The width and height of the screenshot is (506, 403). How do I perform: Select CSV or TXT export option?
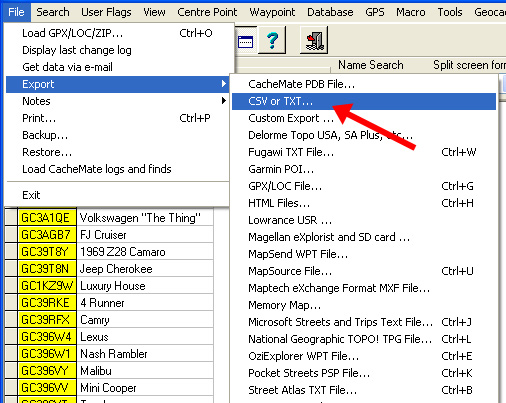364,101
